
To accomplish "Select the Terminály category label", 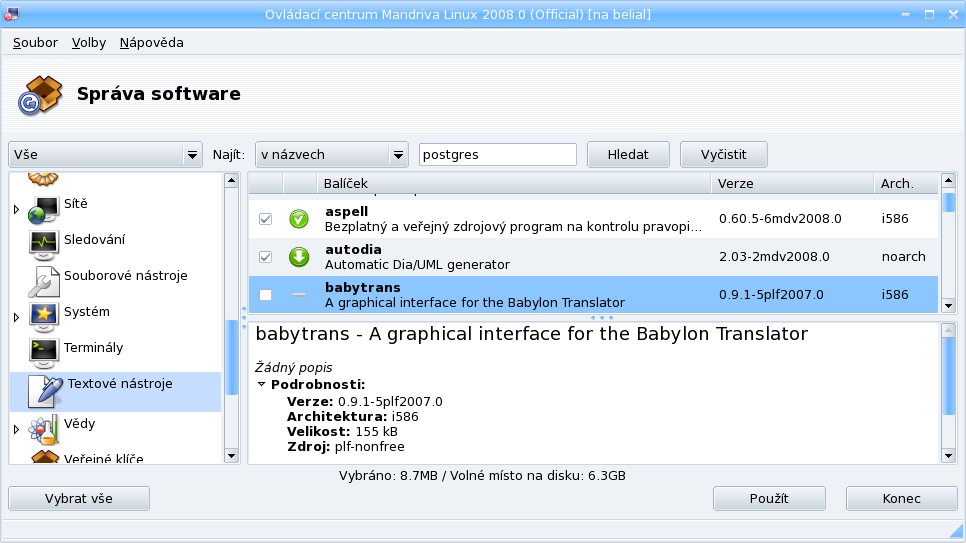I will tap(94, 348).
